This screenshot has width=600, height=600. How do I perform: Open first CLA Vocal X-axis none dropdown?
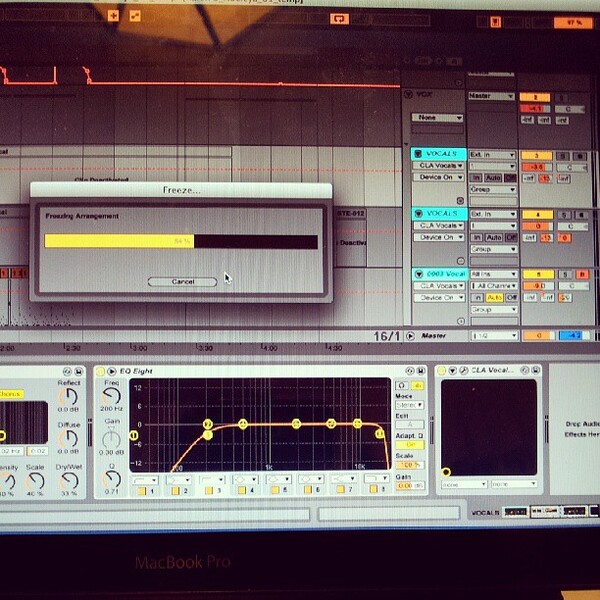[x=464, y=484]
